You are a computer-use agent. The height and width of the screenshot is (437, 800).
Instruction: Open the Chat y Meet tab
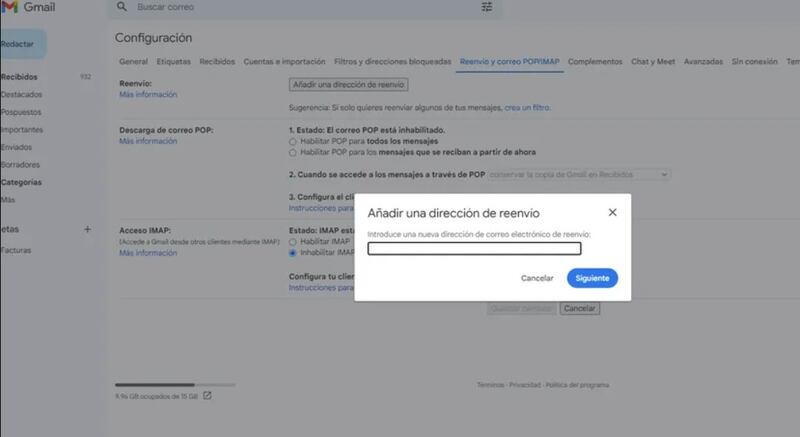pos(653,61)
